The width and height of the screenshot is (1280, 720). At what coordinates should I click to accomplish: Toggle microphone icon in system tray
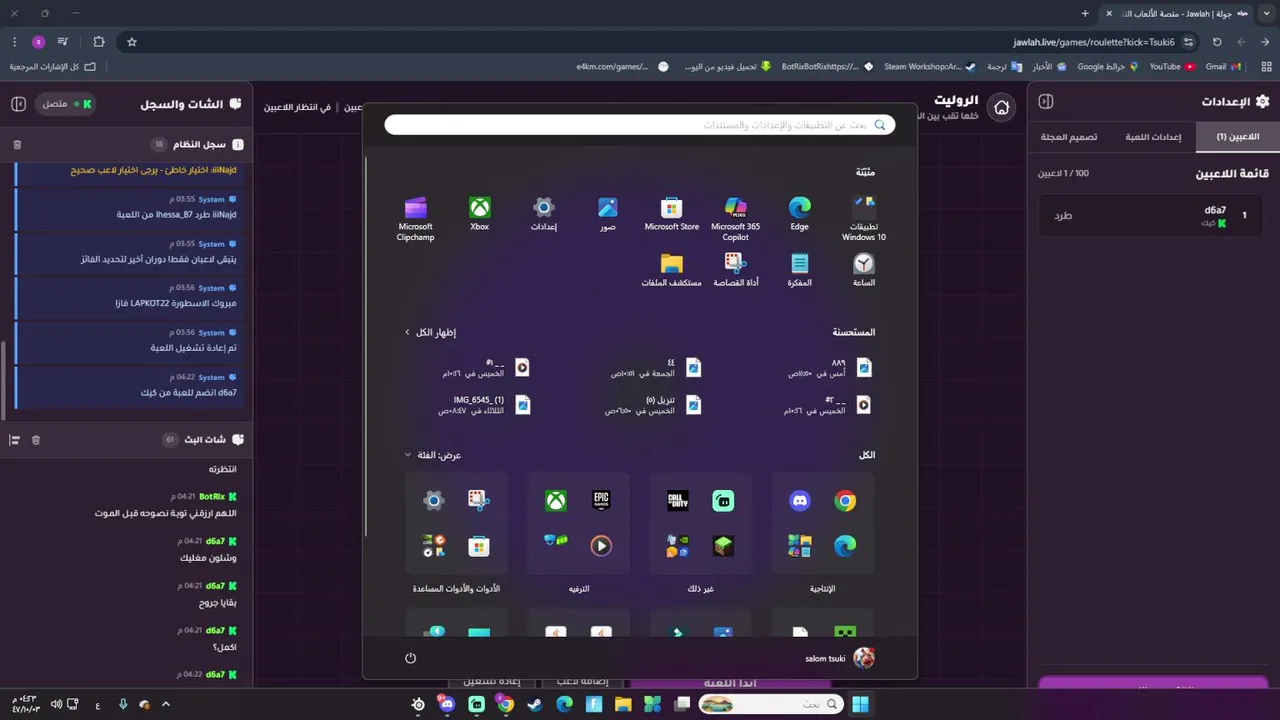[123, 705]
